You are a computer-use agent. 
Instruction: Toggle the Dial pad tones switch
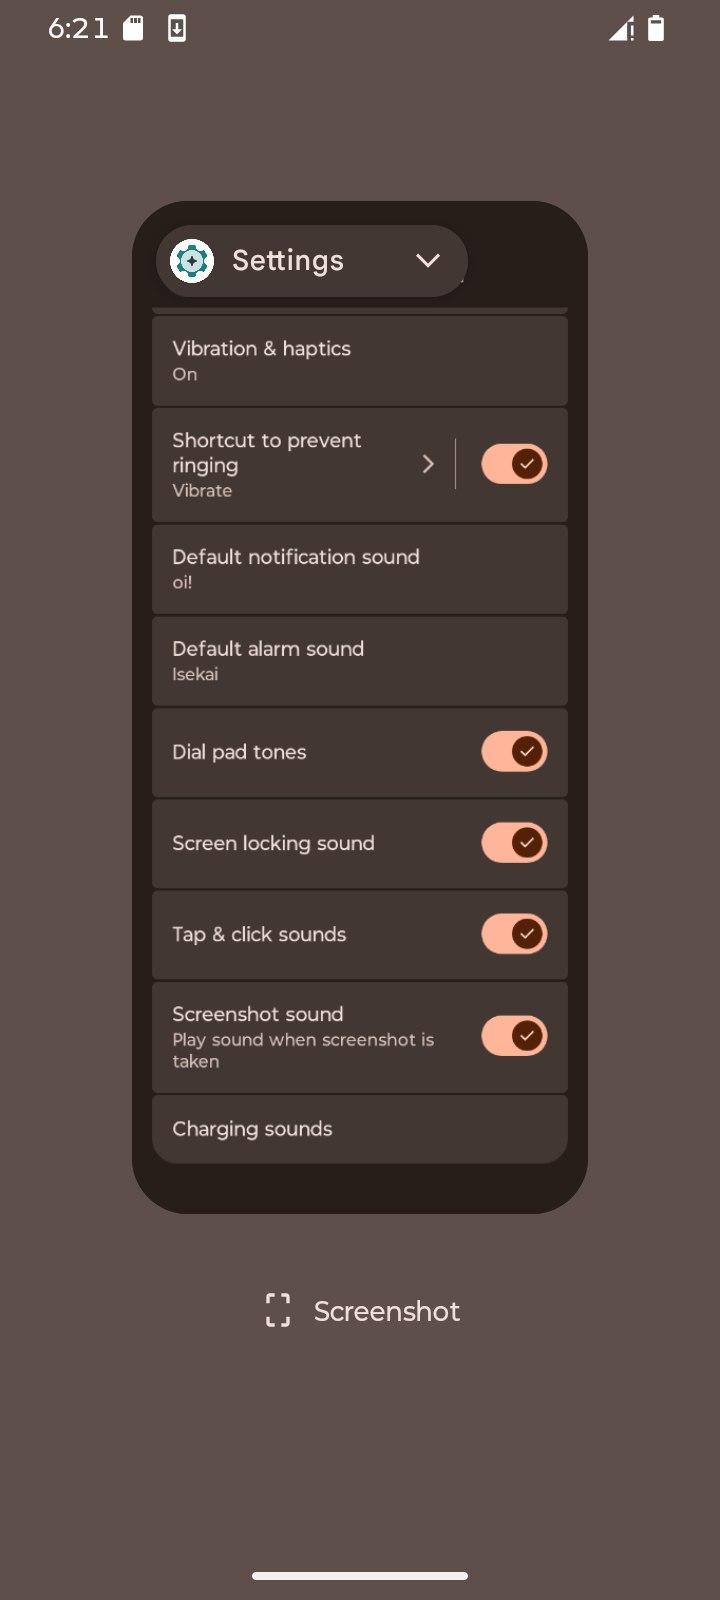(514, 752)
